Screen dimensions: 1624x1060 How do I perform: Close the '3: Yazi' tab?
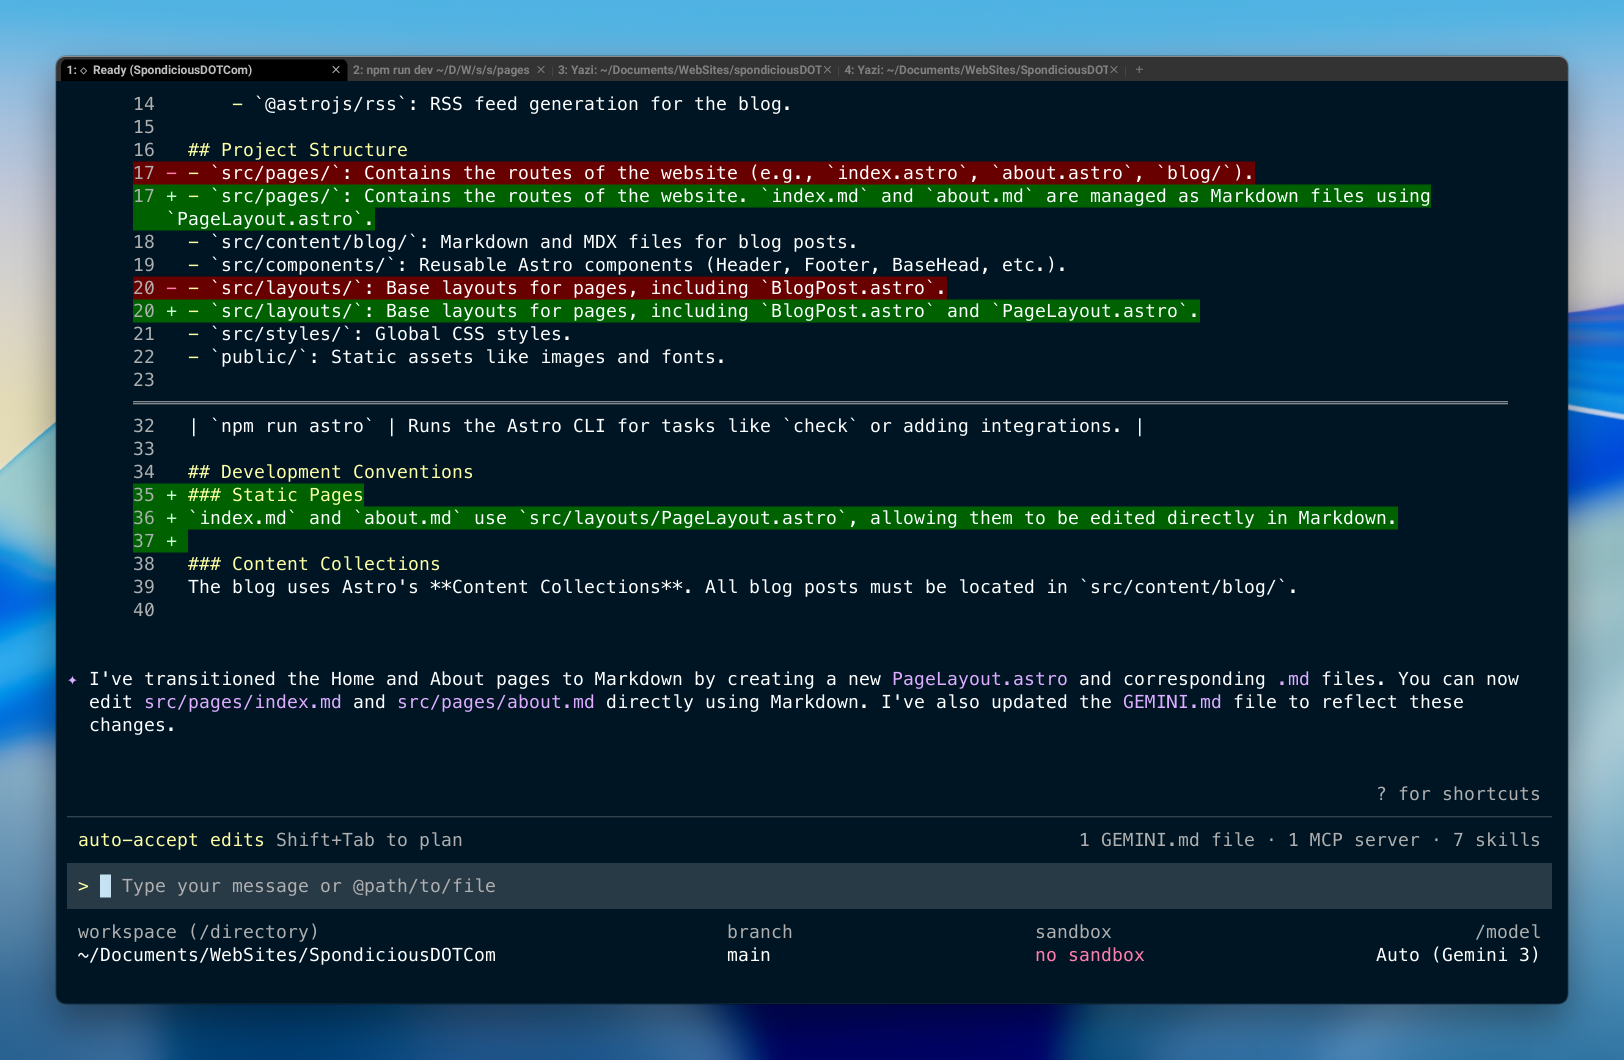pos(828,70)
